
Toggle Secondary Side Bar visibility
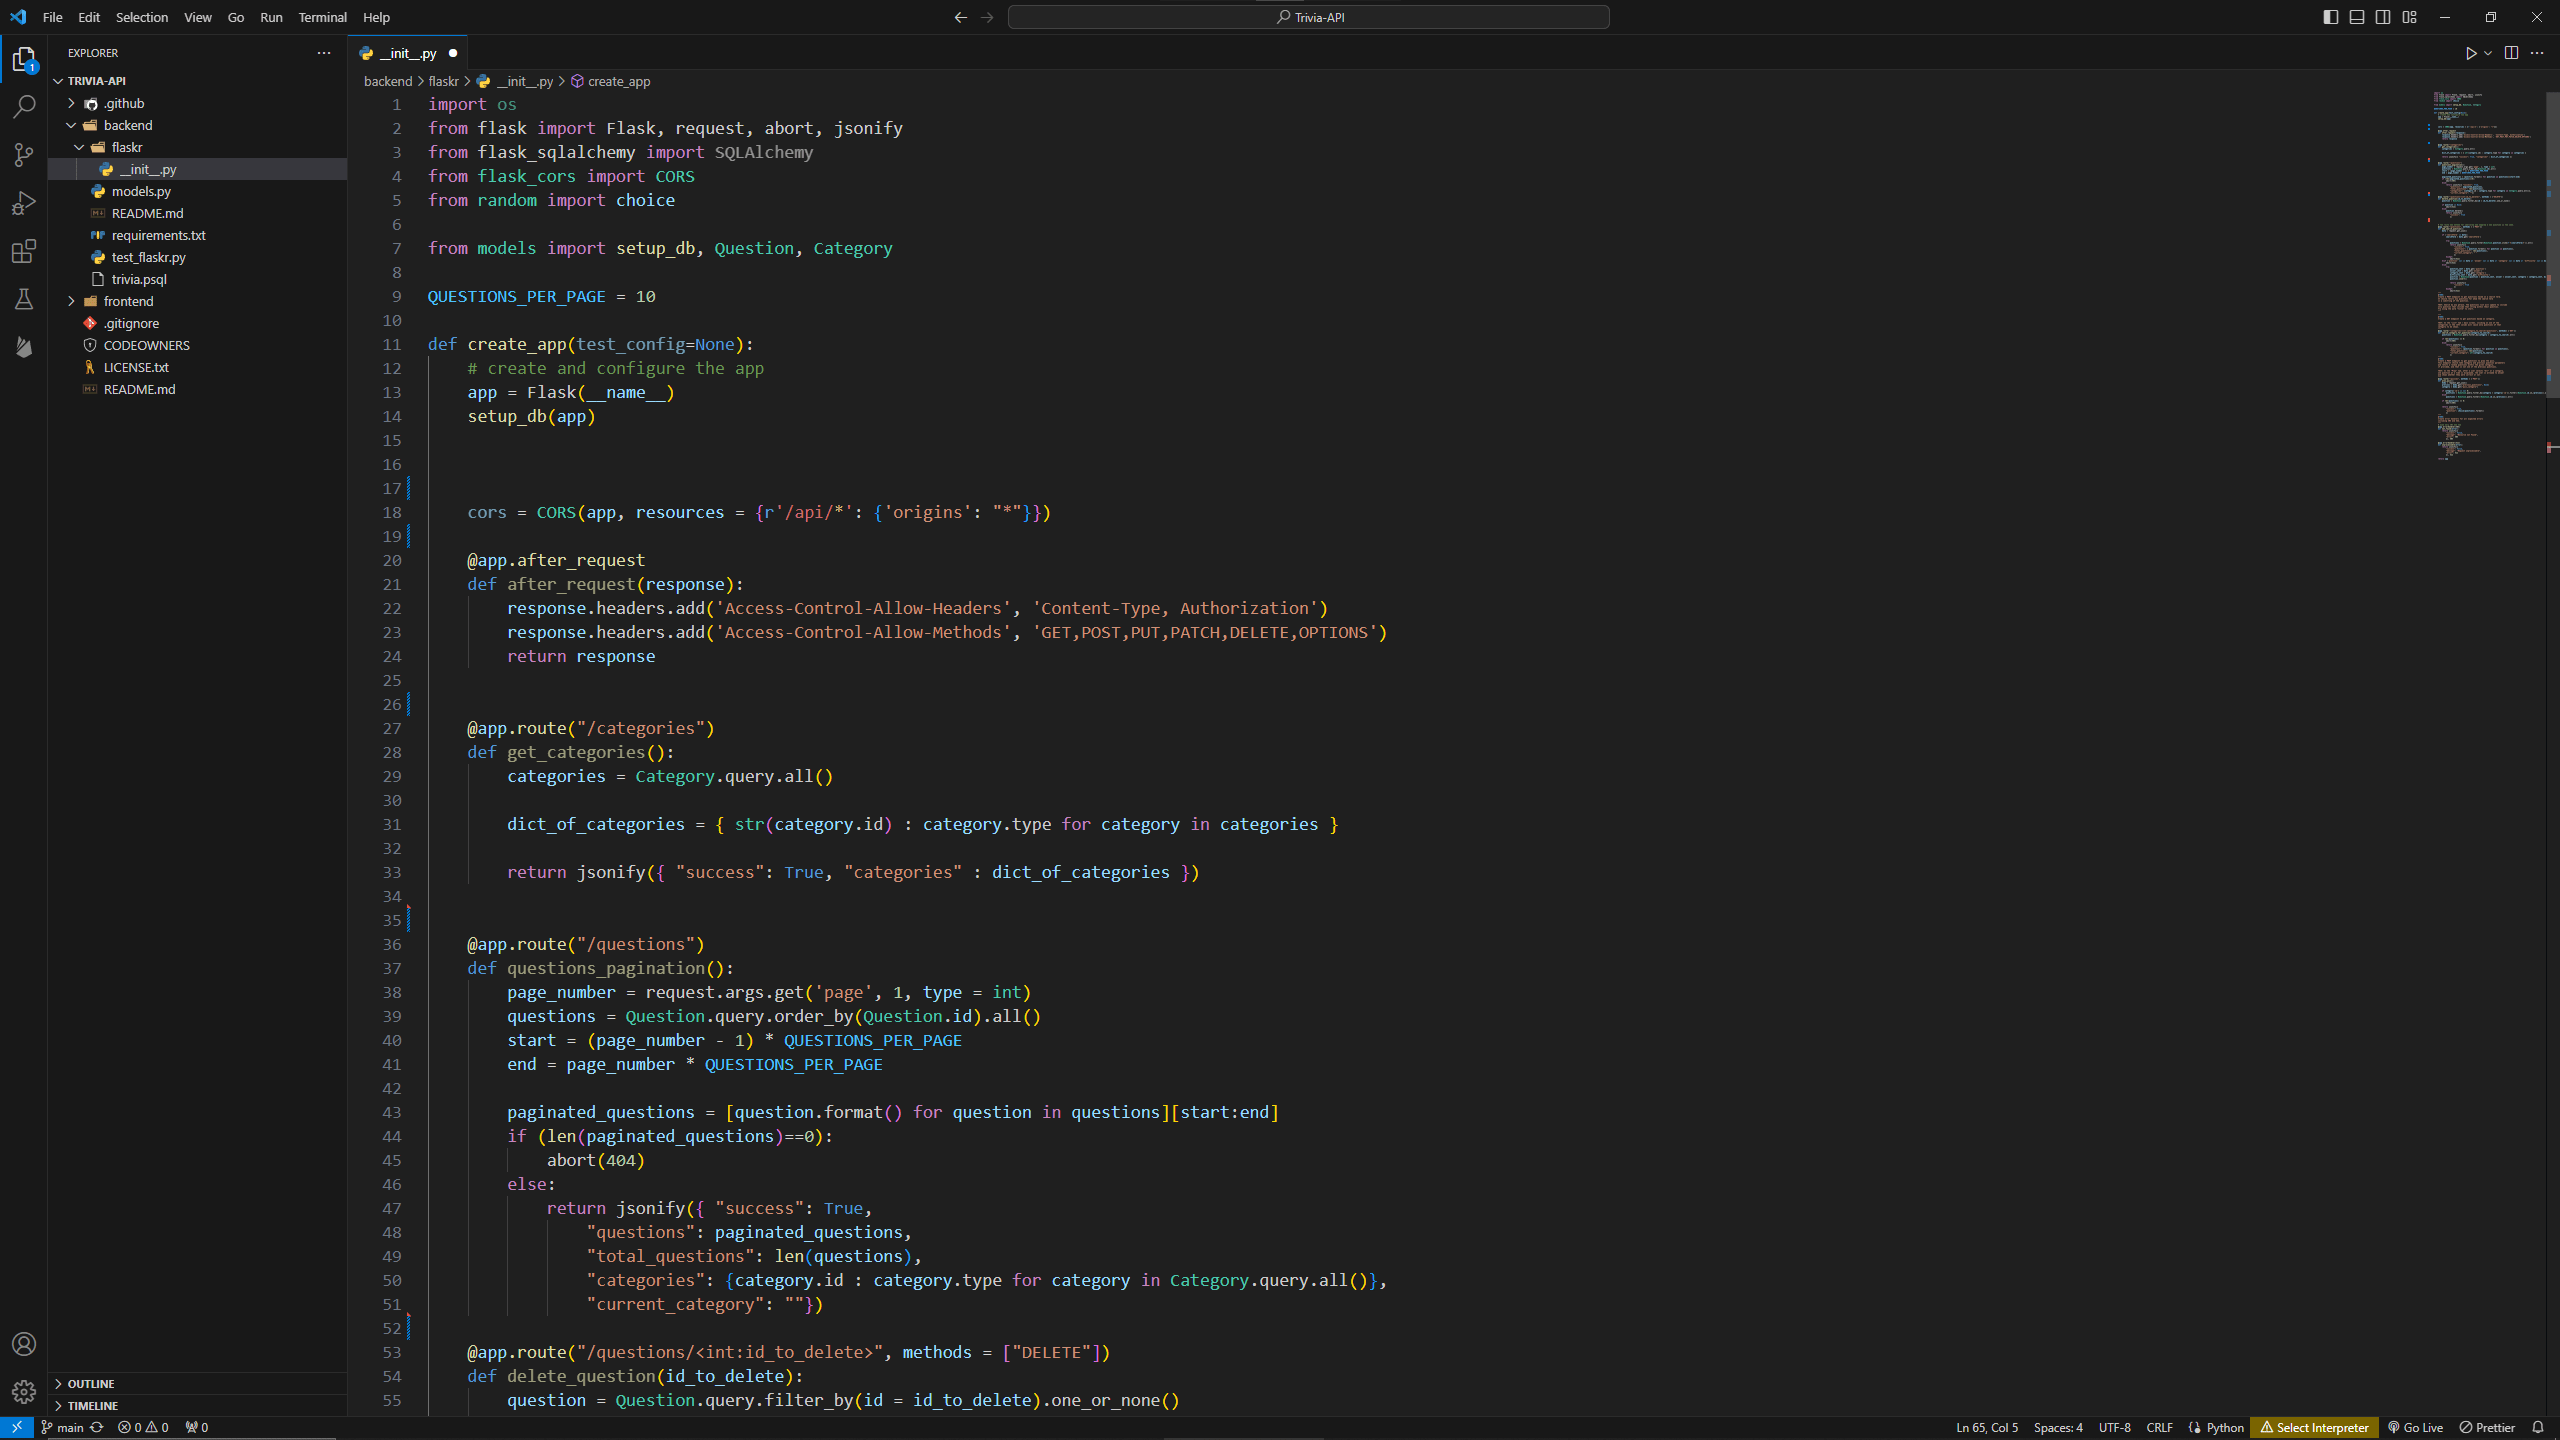[x=2383, y=17]
